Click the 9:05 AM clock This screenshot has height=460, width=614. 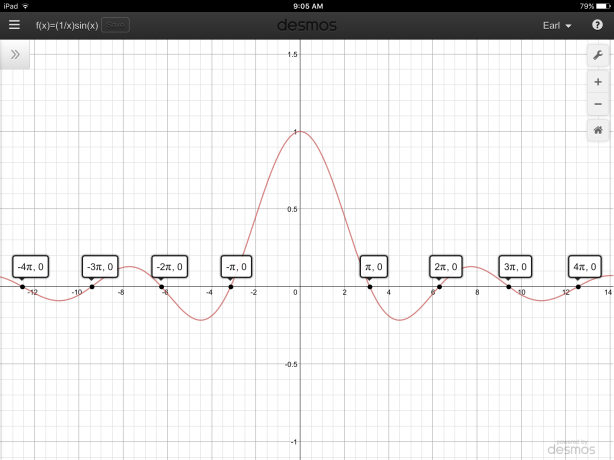click(x=308, y=6)
